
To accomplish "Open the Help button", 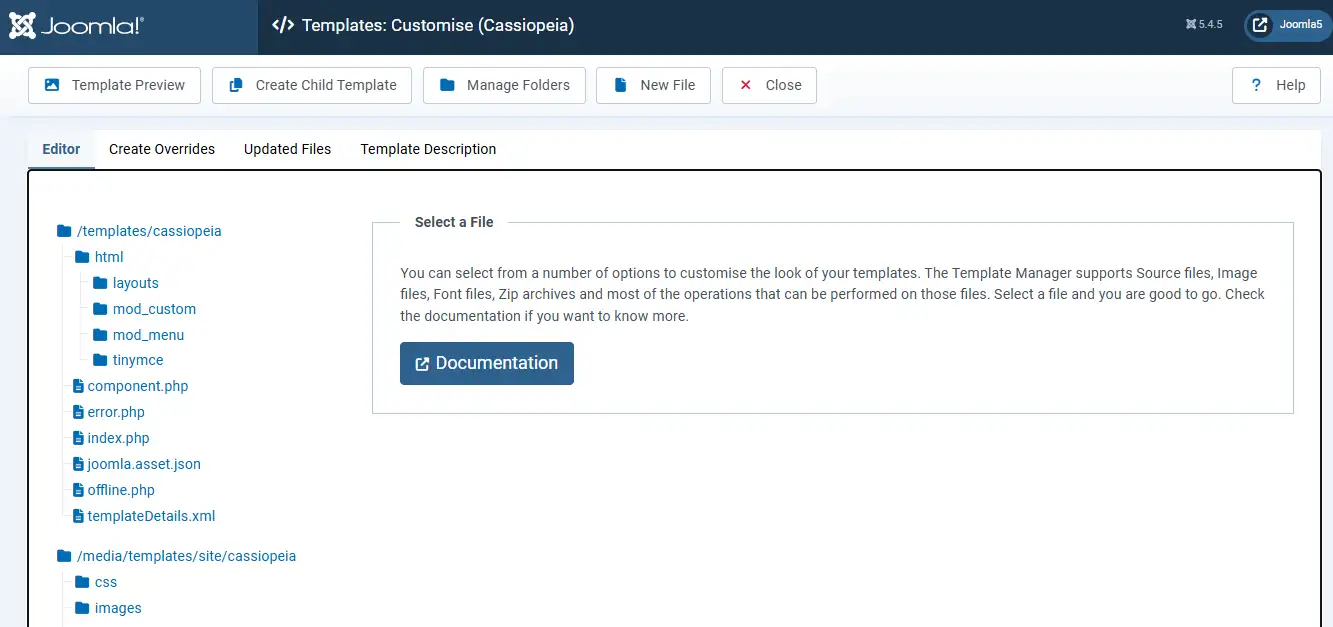I will click(x=1276, y=85).
